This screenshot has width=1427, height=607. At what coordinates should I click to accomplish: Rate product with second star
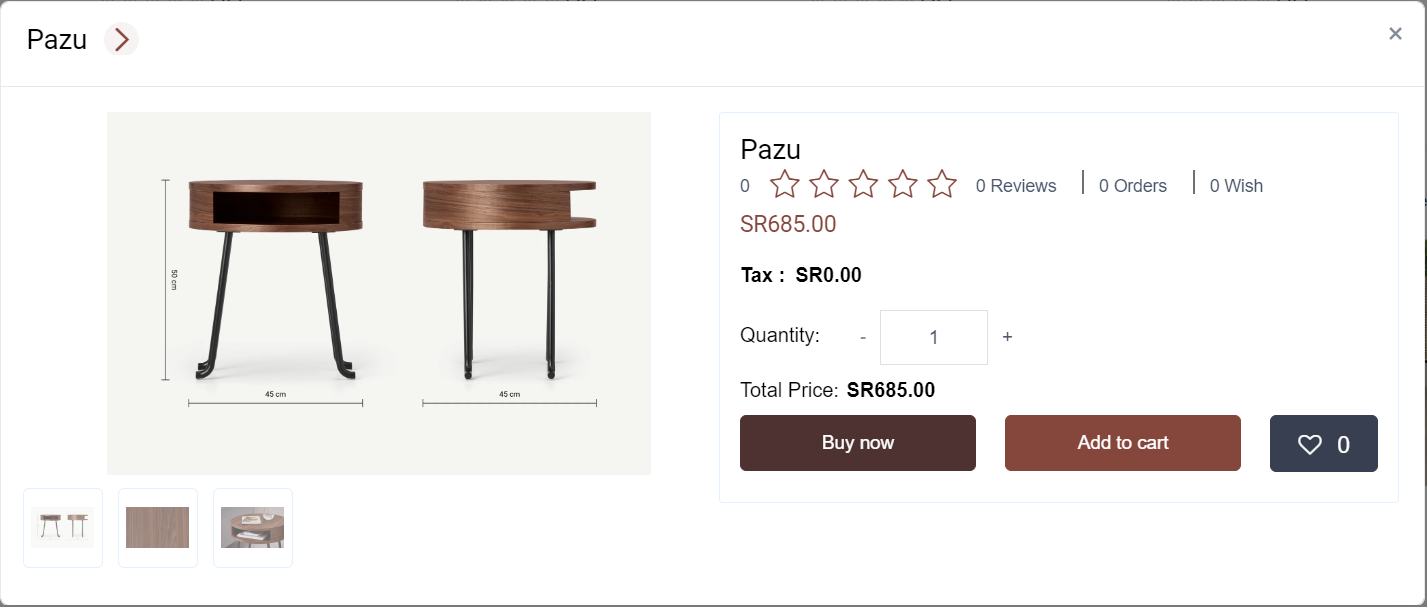coord(824,185)
